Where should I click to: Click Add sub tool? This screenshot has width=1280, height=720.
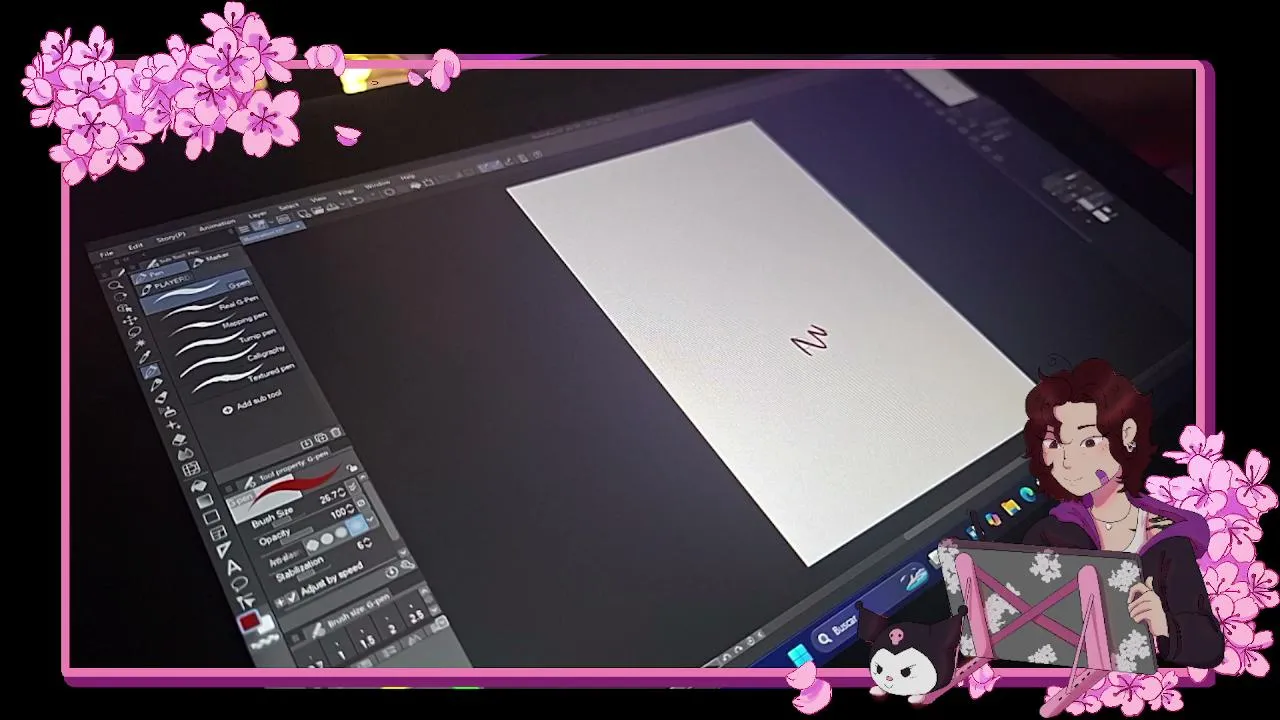252,402
